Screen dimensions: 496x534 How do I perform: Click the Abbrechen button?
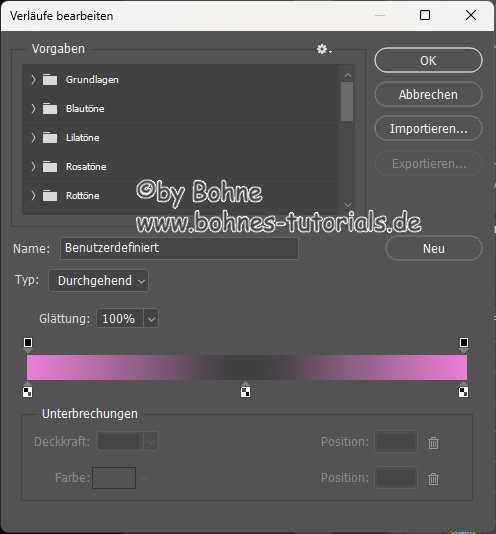click(x=428, y=94)
